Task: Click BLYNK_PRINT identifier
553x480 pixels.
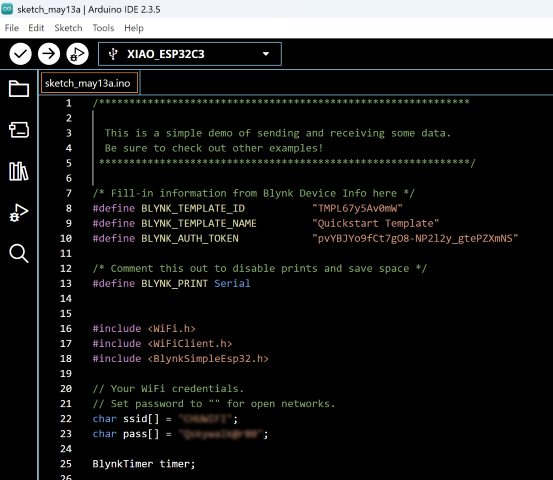Action: point(175,284)
